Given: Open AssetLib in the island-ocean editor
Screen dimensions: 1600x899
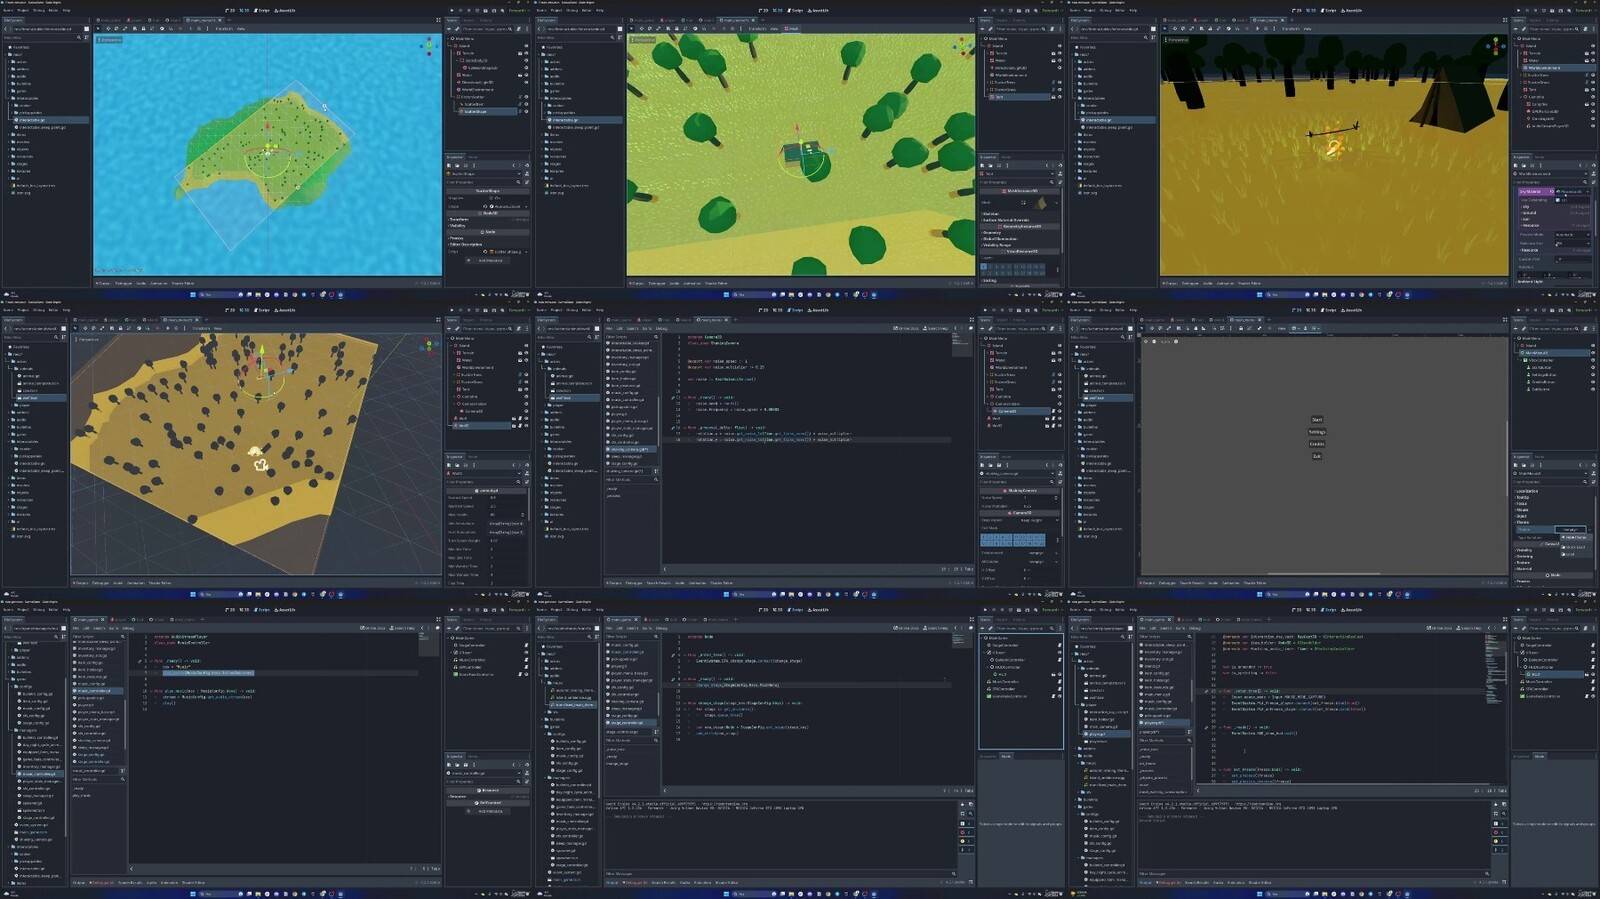Looking at the screenshot, I should 284,10.
